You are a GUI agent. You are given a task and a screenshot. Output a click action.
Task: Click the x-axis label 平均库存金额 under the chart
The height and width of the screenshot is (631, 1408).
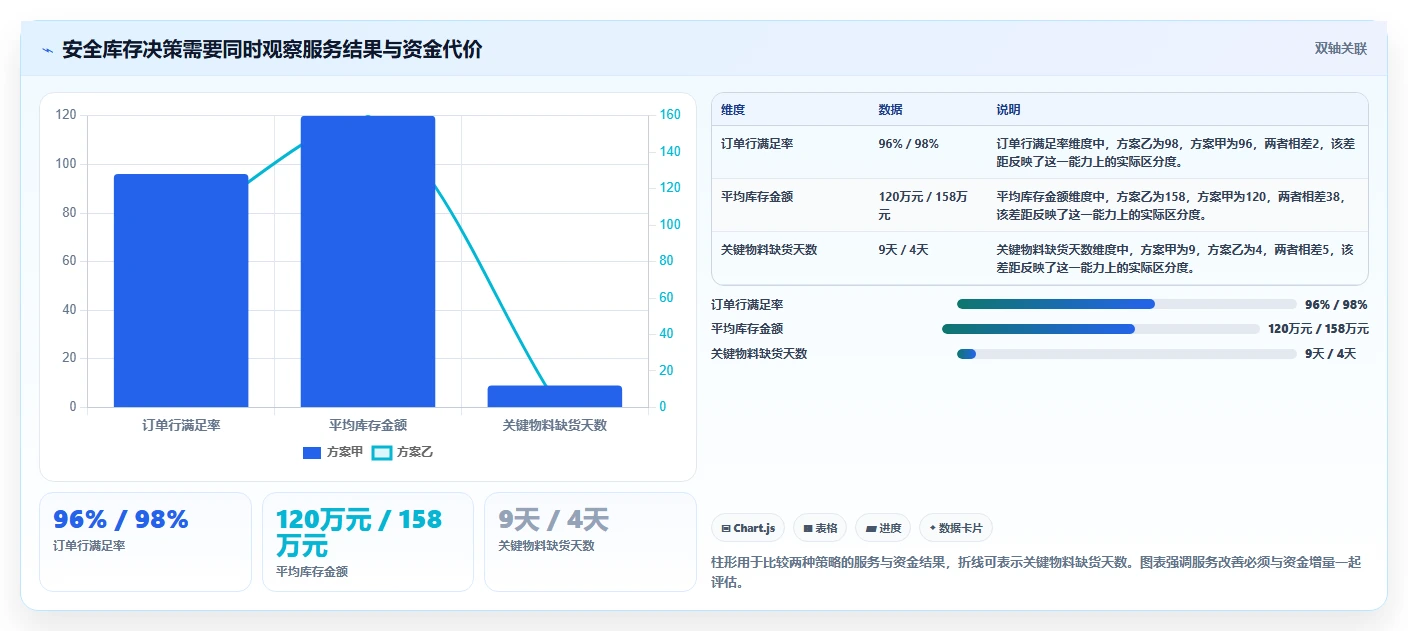tap(368, 425)
